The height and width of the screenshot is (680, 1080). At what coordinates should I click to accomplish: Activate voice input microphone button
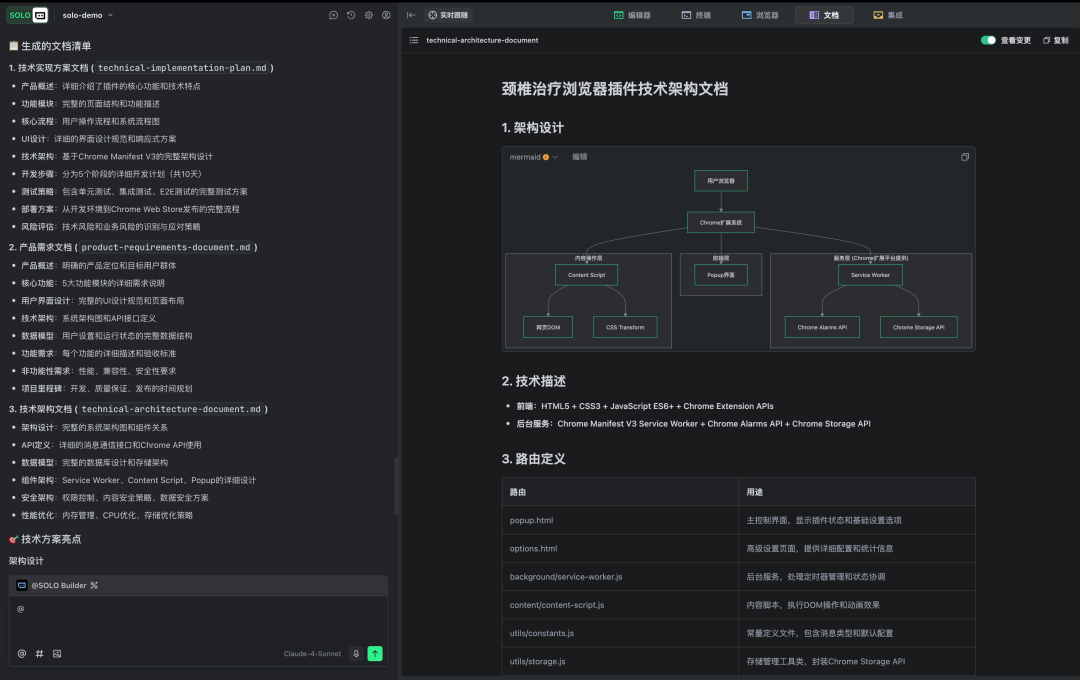point(355,653)
